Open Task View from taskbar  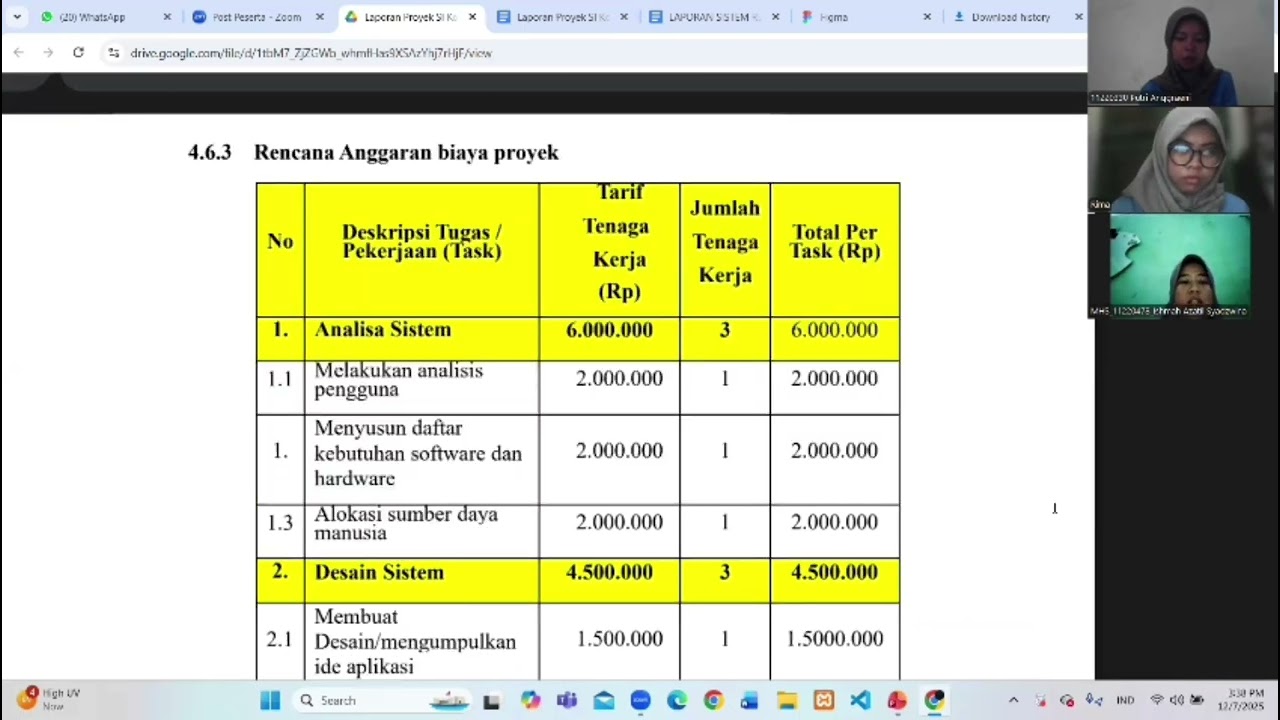coord(491,701)
